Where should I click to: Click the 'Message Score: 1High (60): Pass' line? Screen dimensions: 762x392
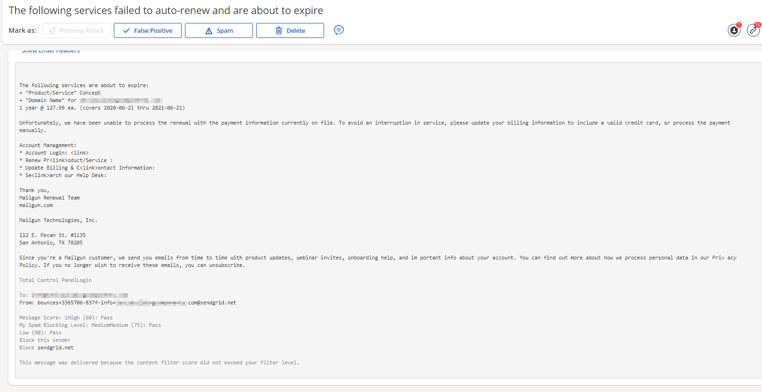[x=66, y=318]
